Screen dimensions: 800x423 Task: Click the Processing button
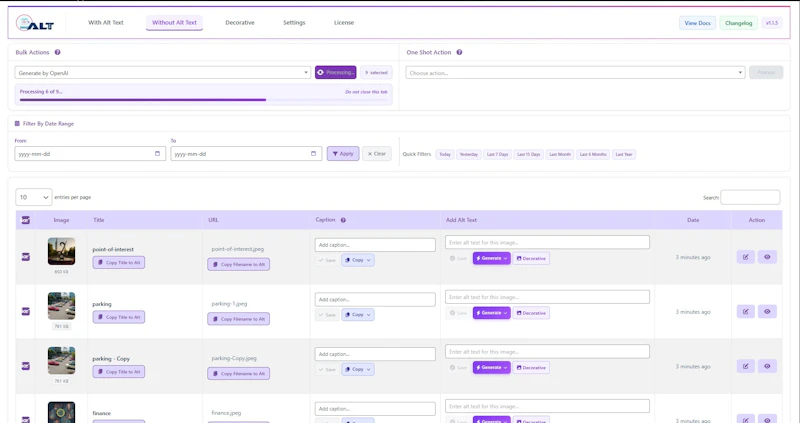336,72
